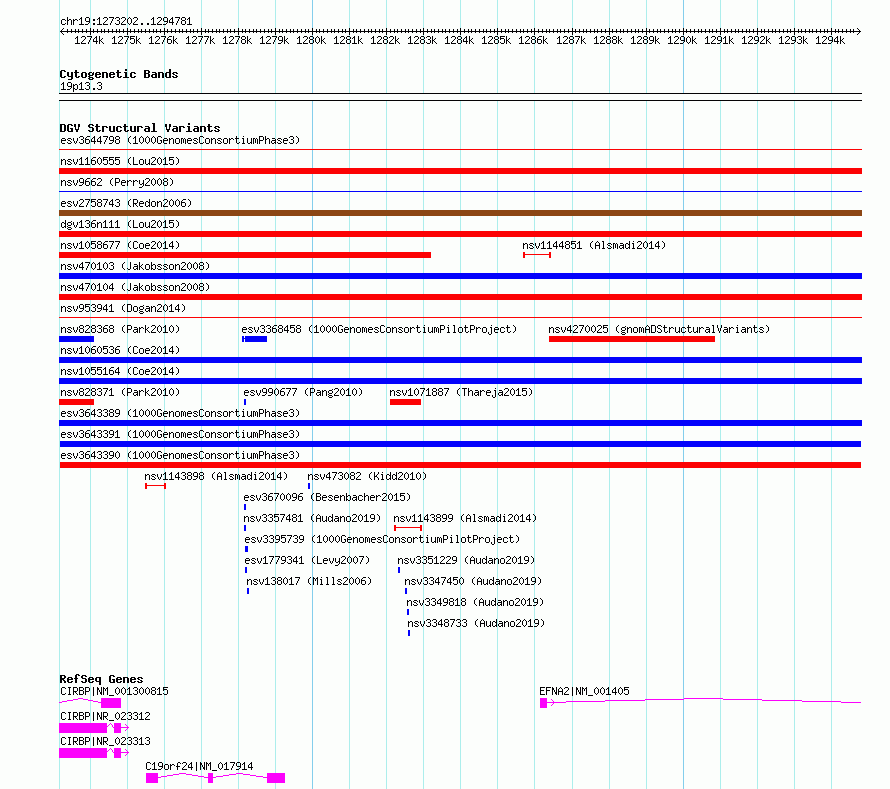Click the RefSeq Genes track title
Viewport: 890px width, 789px height.
[x=101, y=679]
